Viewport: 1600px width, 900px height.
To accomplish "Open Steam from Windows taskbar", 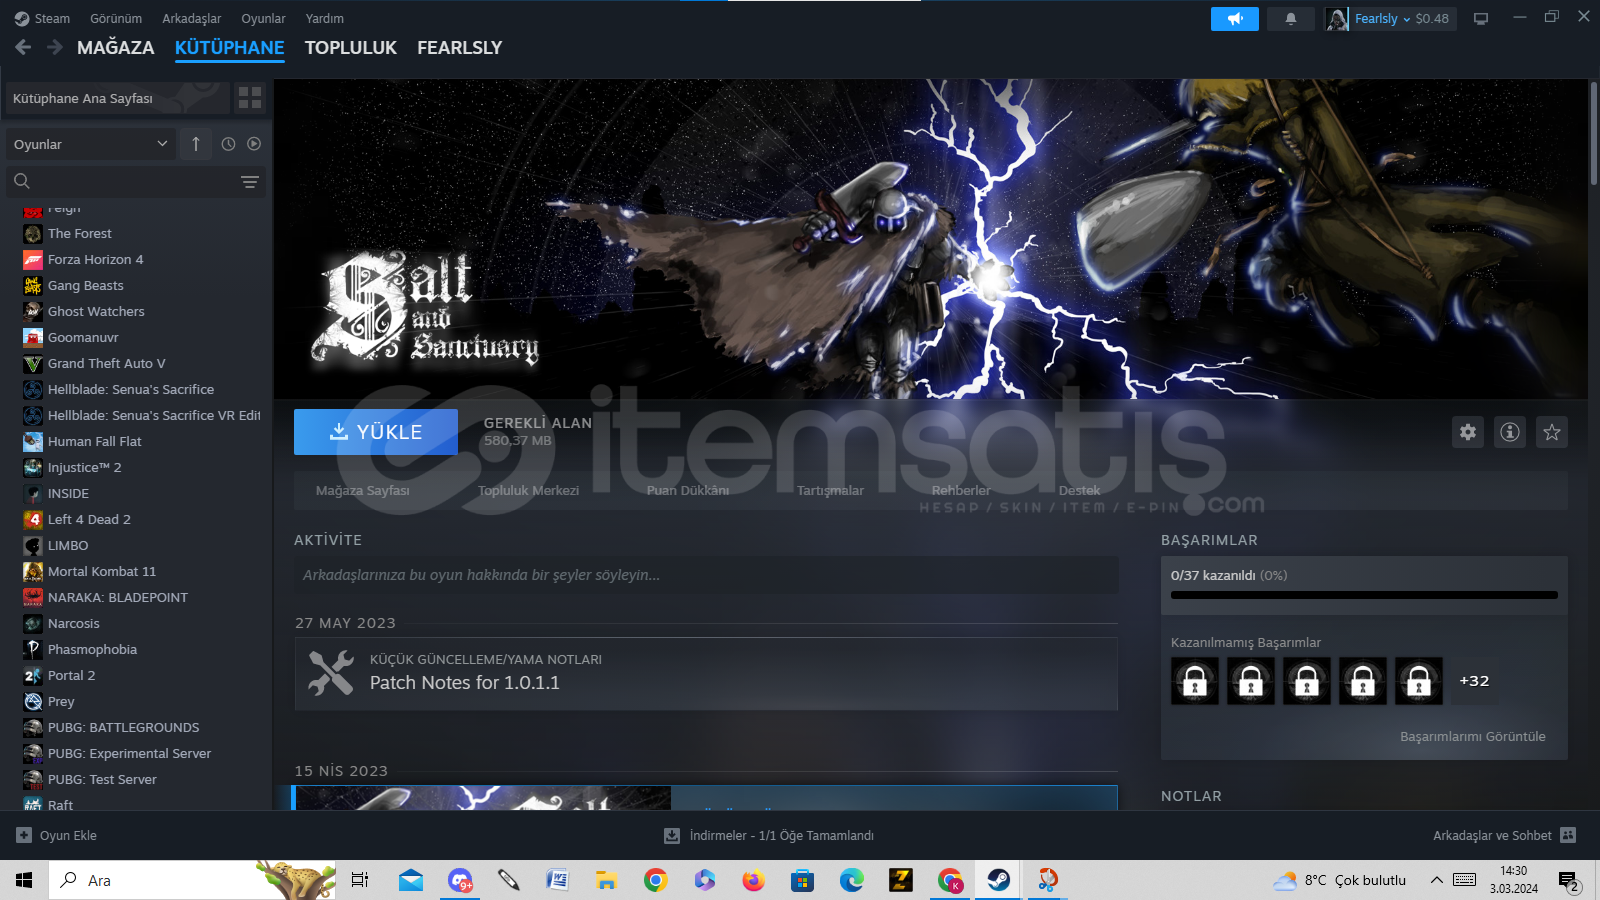I will coord(998,880).
